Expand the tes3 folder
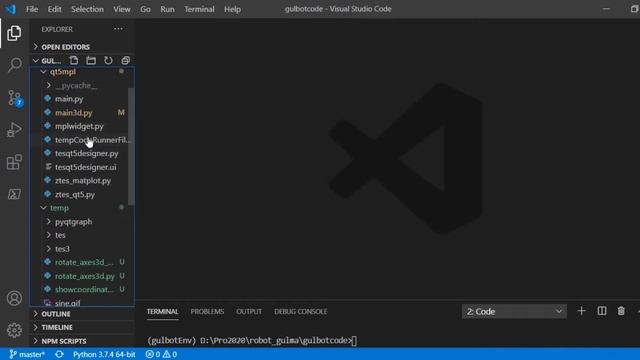Image resolution: width=640 pixels, height=360 pixels. (82, 249)
